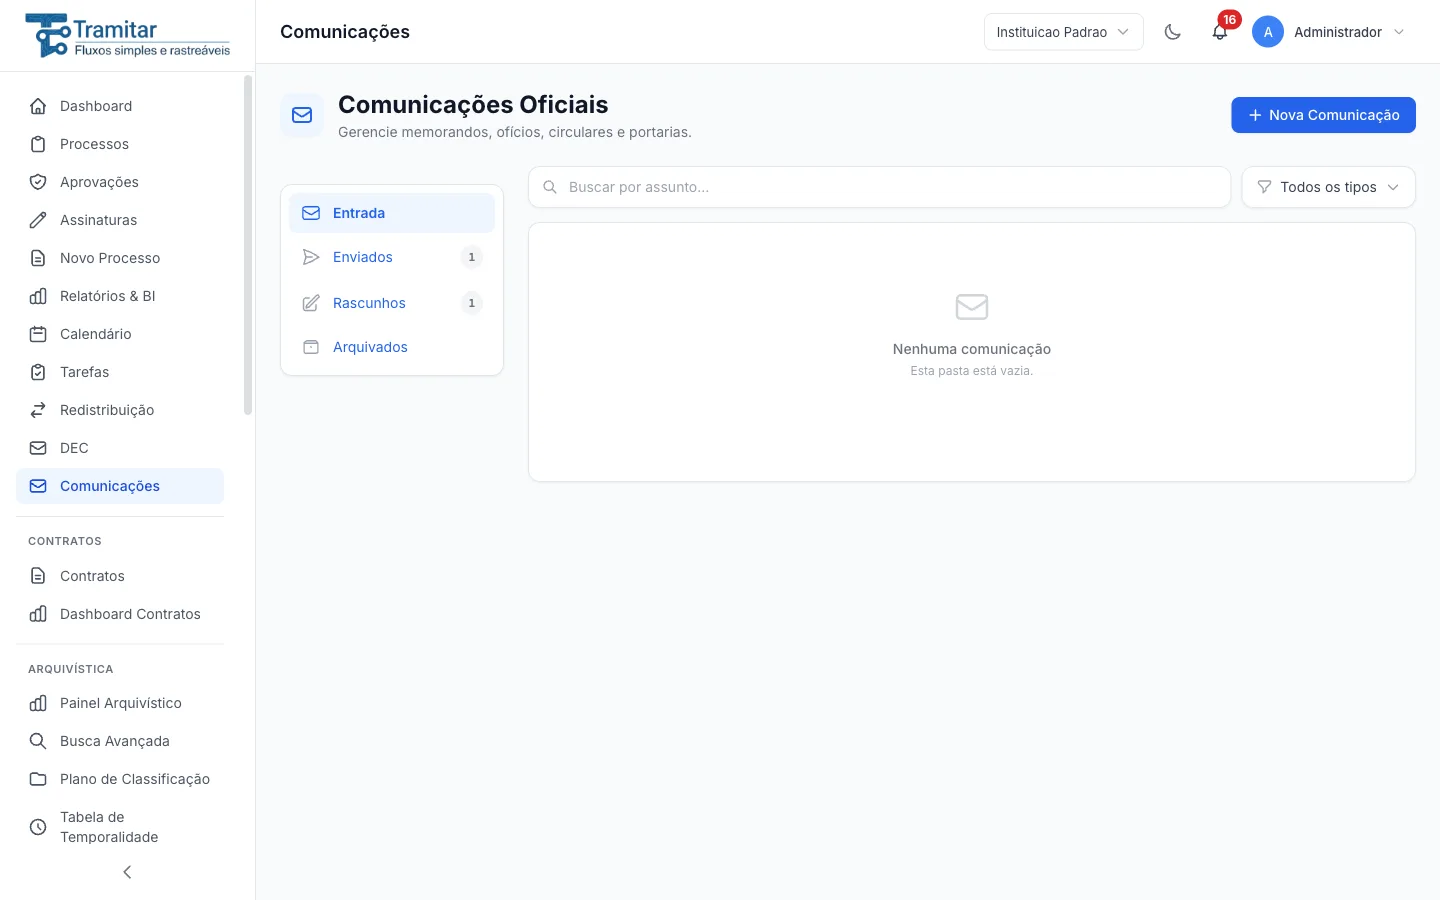Click the Rascunhos edit pencil icon
Screen dimensions: 1440x900
point(311,303)
